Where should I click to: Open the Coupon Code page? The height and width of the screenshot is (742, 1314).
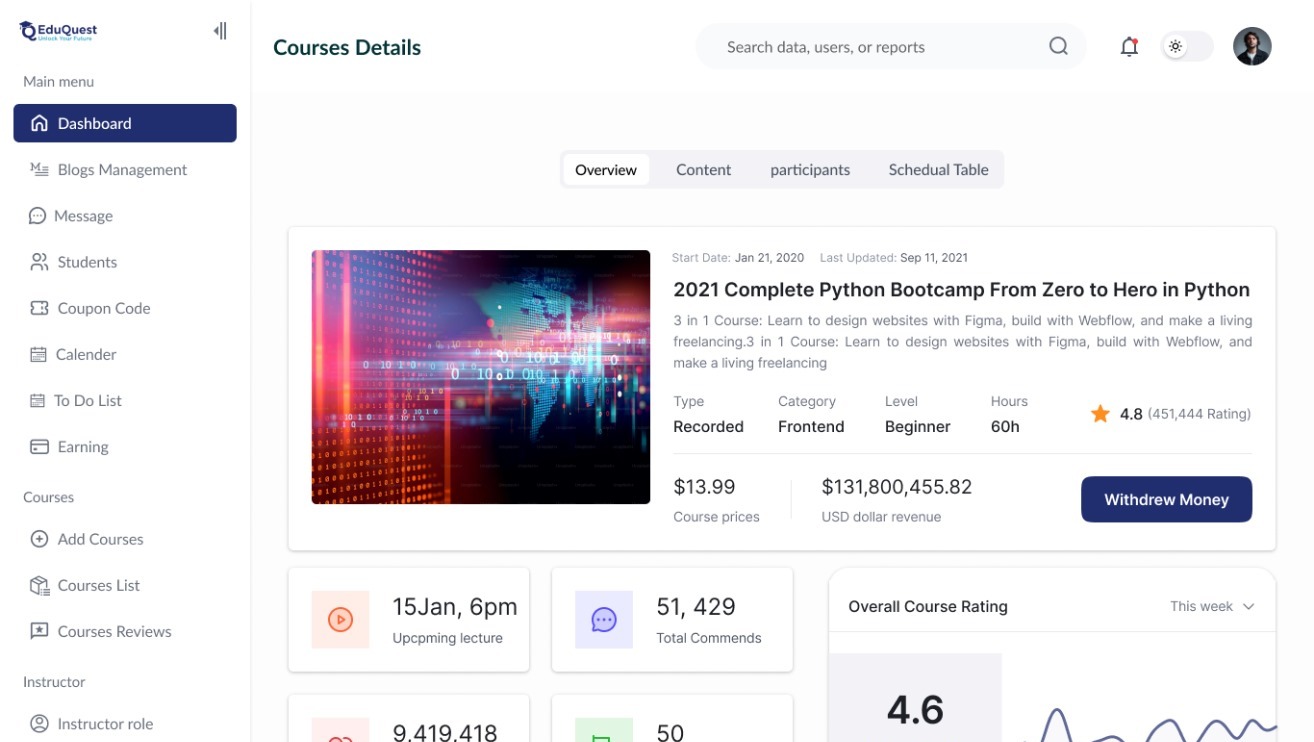(103, 308)
